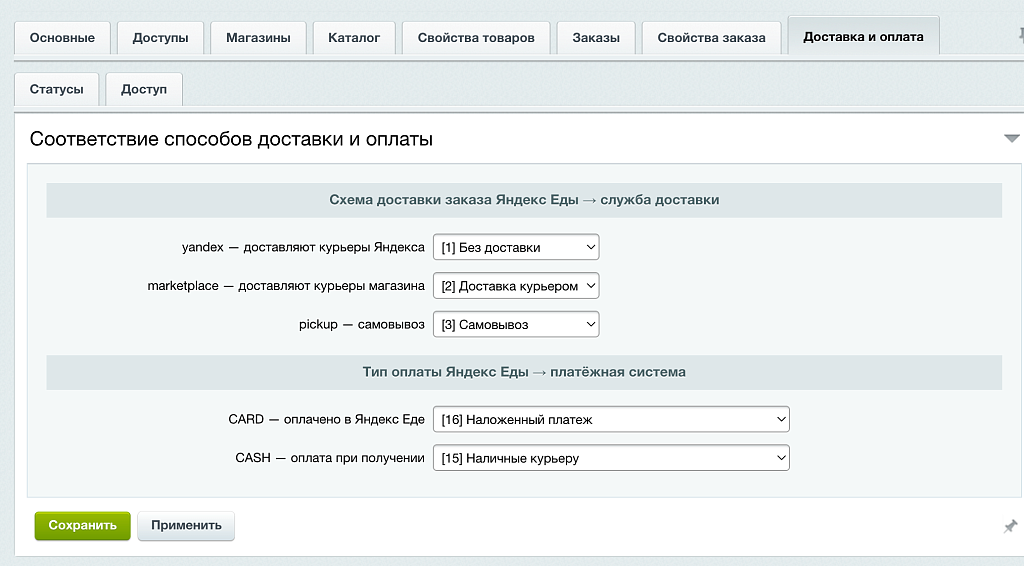Go to the Свойства товаров tab
The width and height of the screenshot is (1024, 566).
(476, 38)
